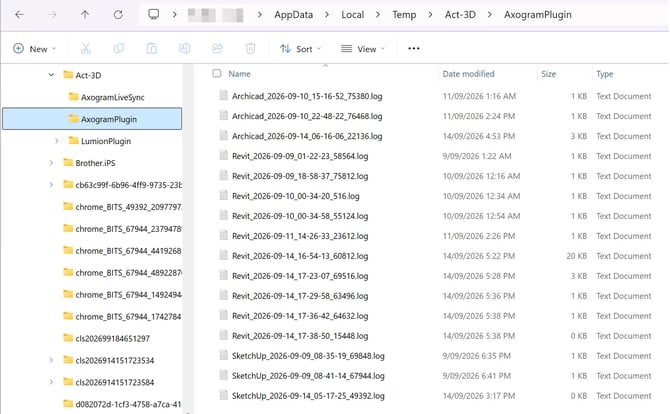Open the New dropdown menu
670x414 pixels.
(35, 49)
